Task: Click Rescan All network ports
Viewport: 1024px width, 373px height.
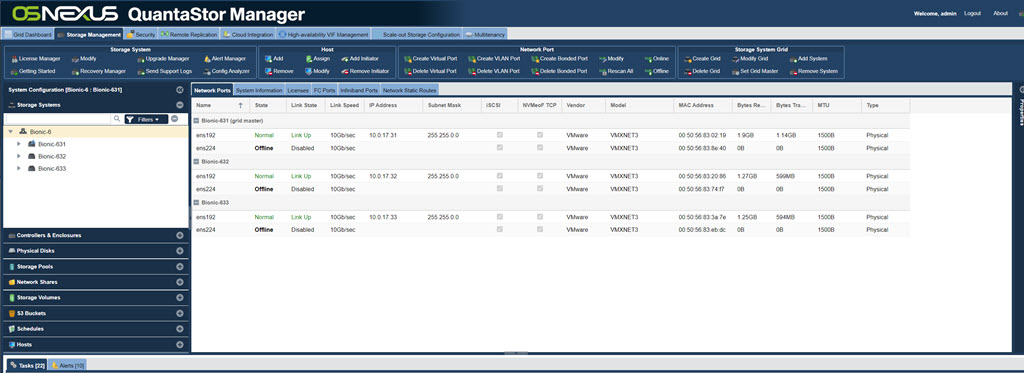Action: tap(615, 71)
